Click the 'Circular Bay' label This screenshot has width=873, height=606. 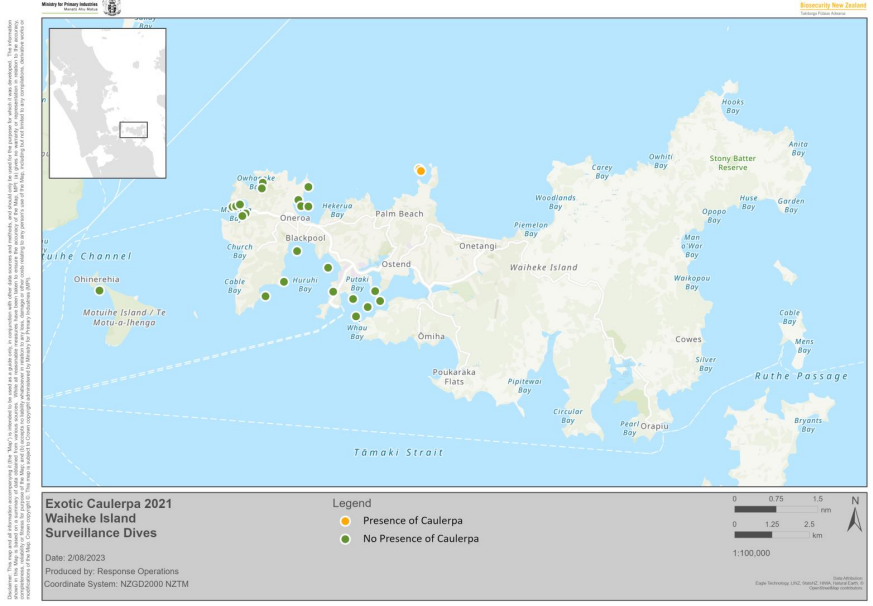pyautogui.click(x=568, y=416)
